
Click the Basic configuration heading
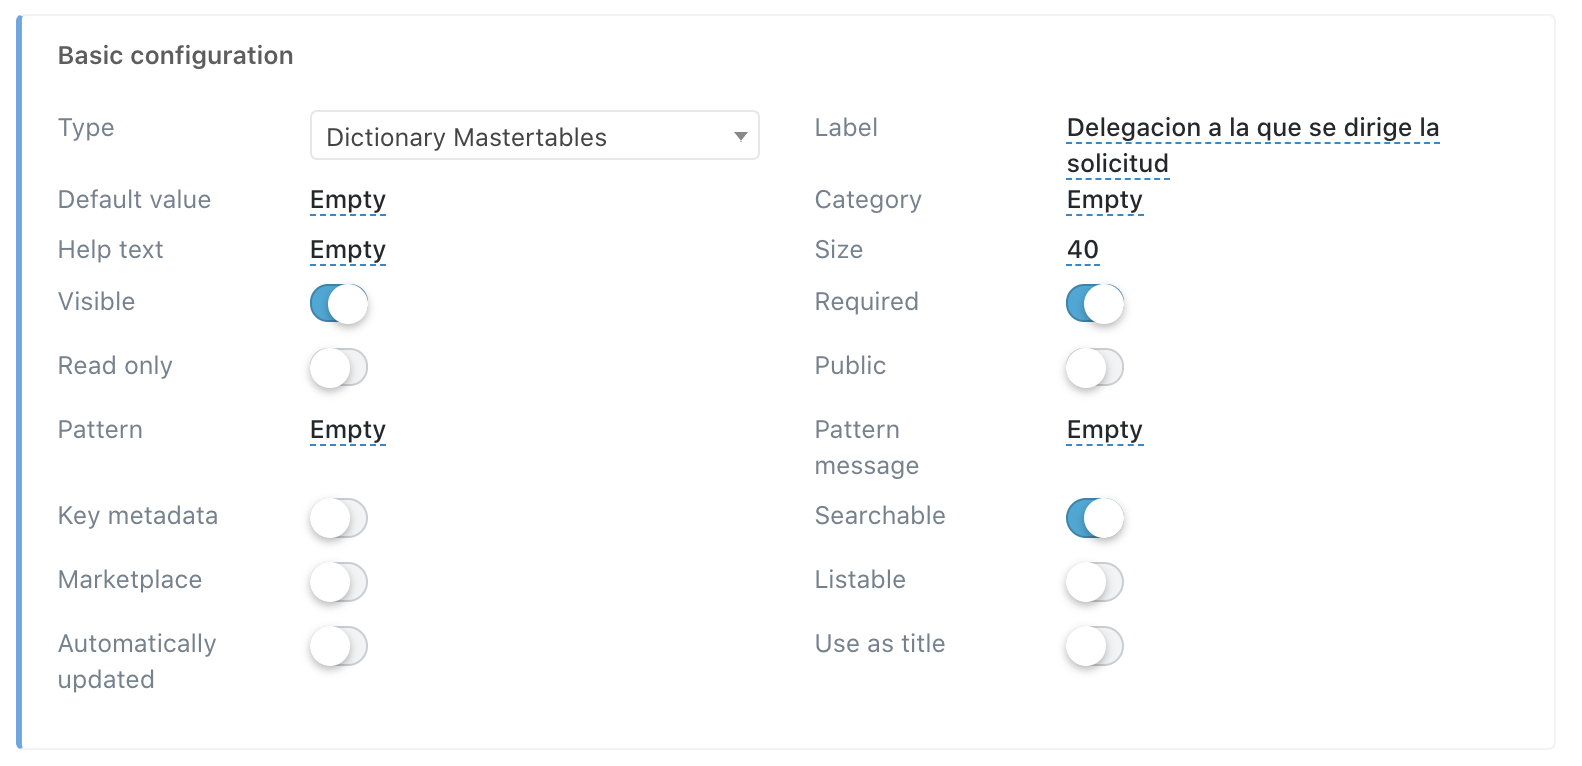tap(176, 55)
